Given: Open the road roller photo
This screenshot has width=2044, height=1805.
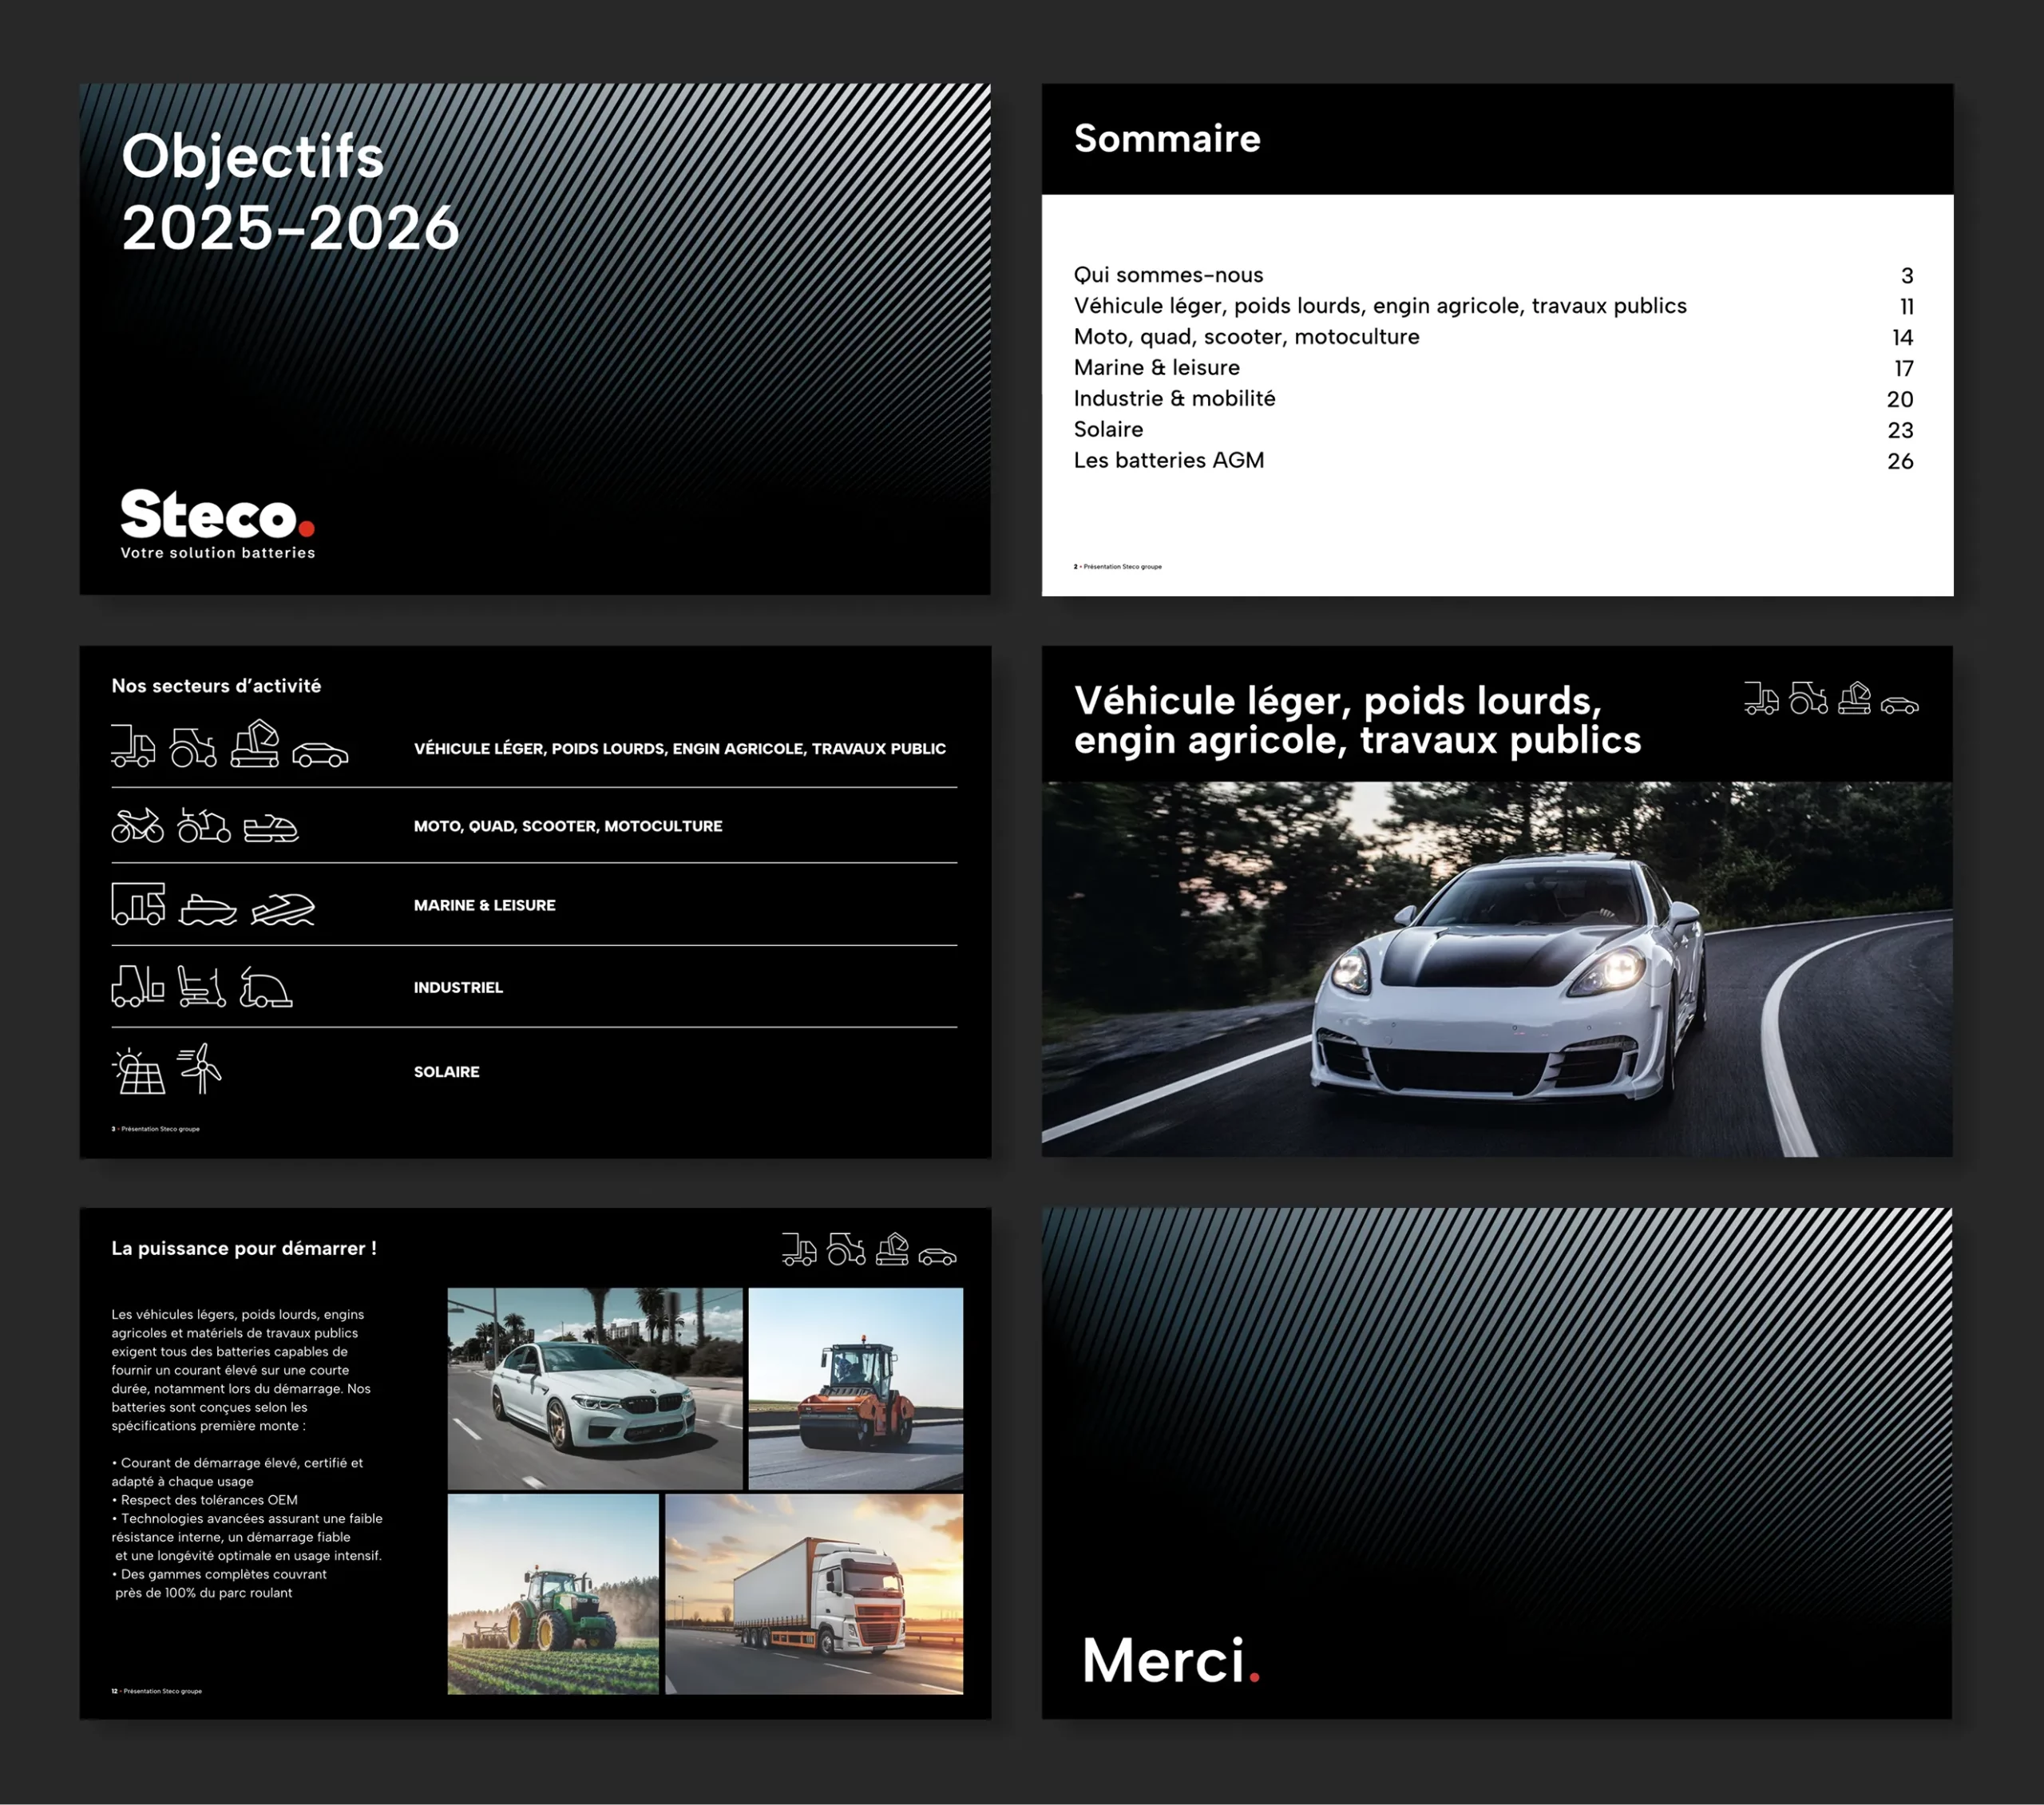Looking at the screenshot, I should pyautogui.click(x=856, y=1389).
